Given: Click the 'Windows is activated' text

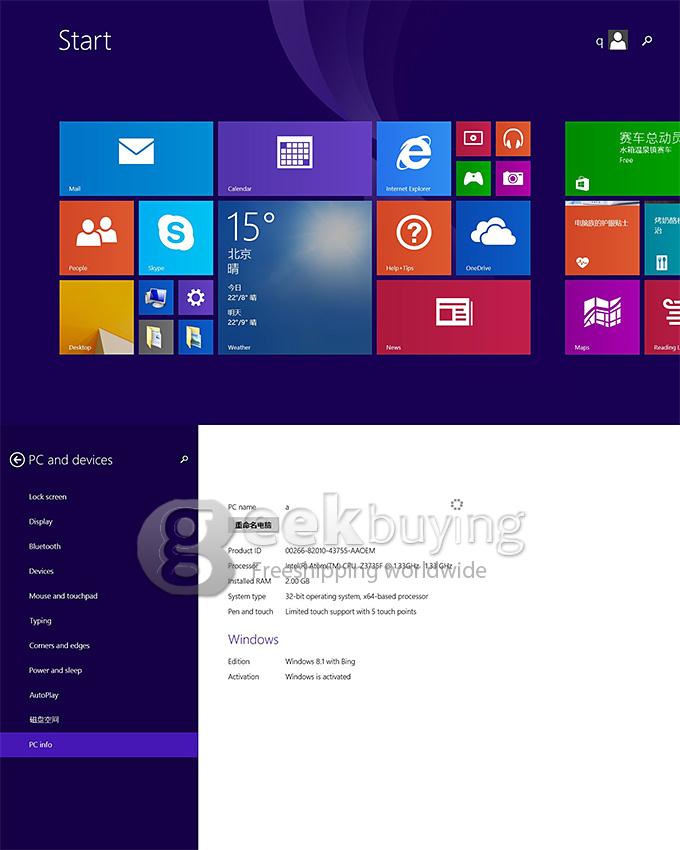Looking at the screenshot, I should click(x=318, y=677).
